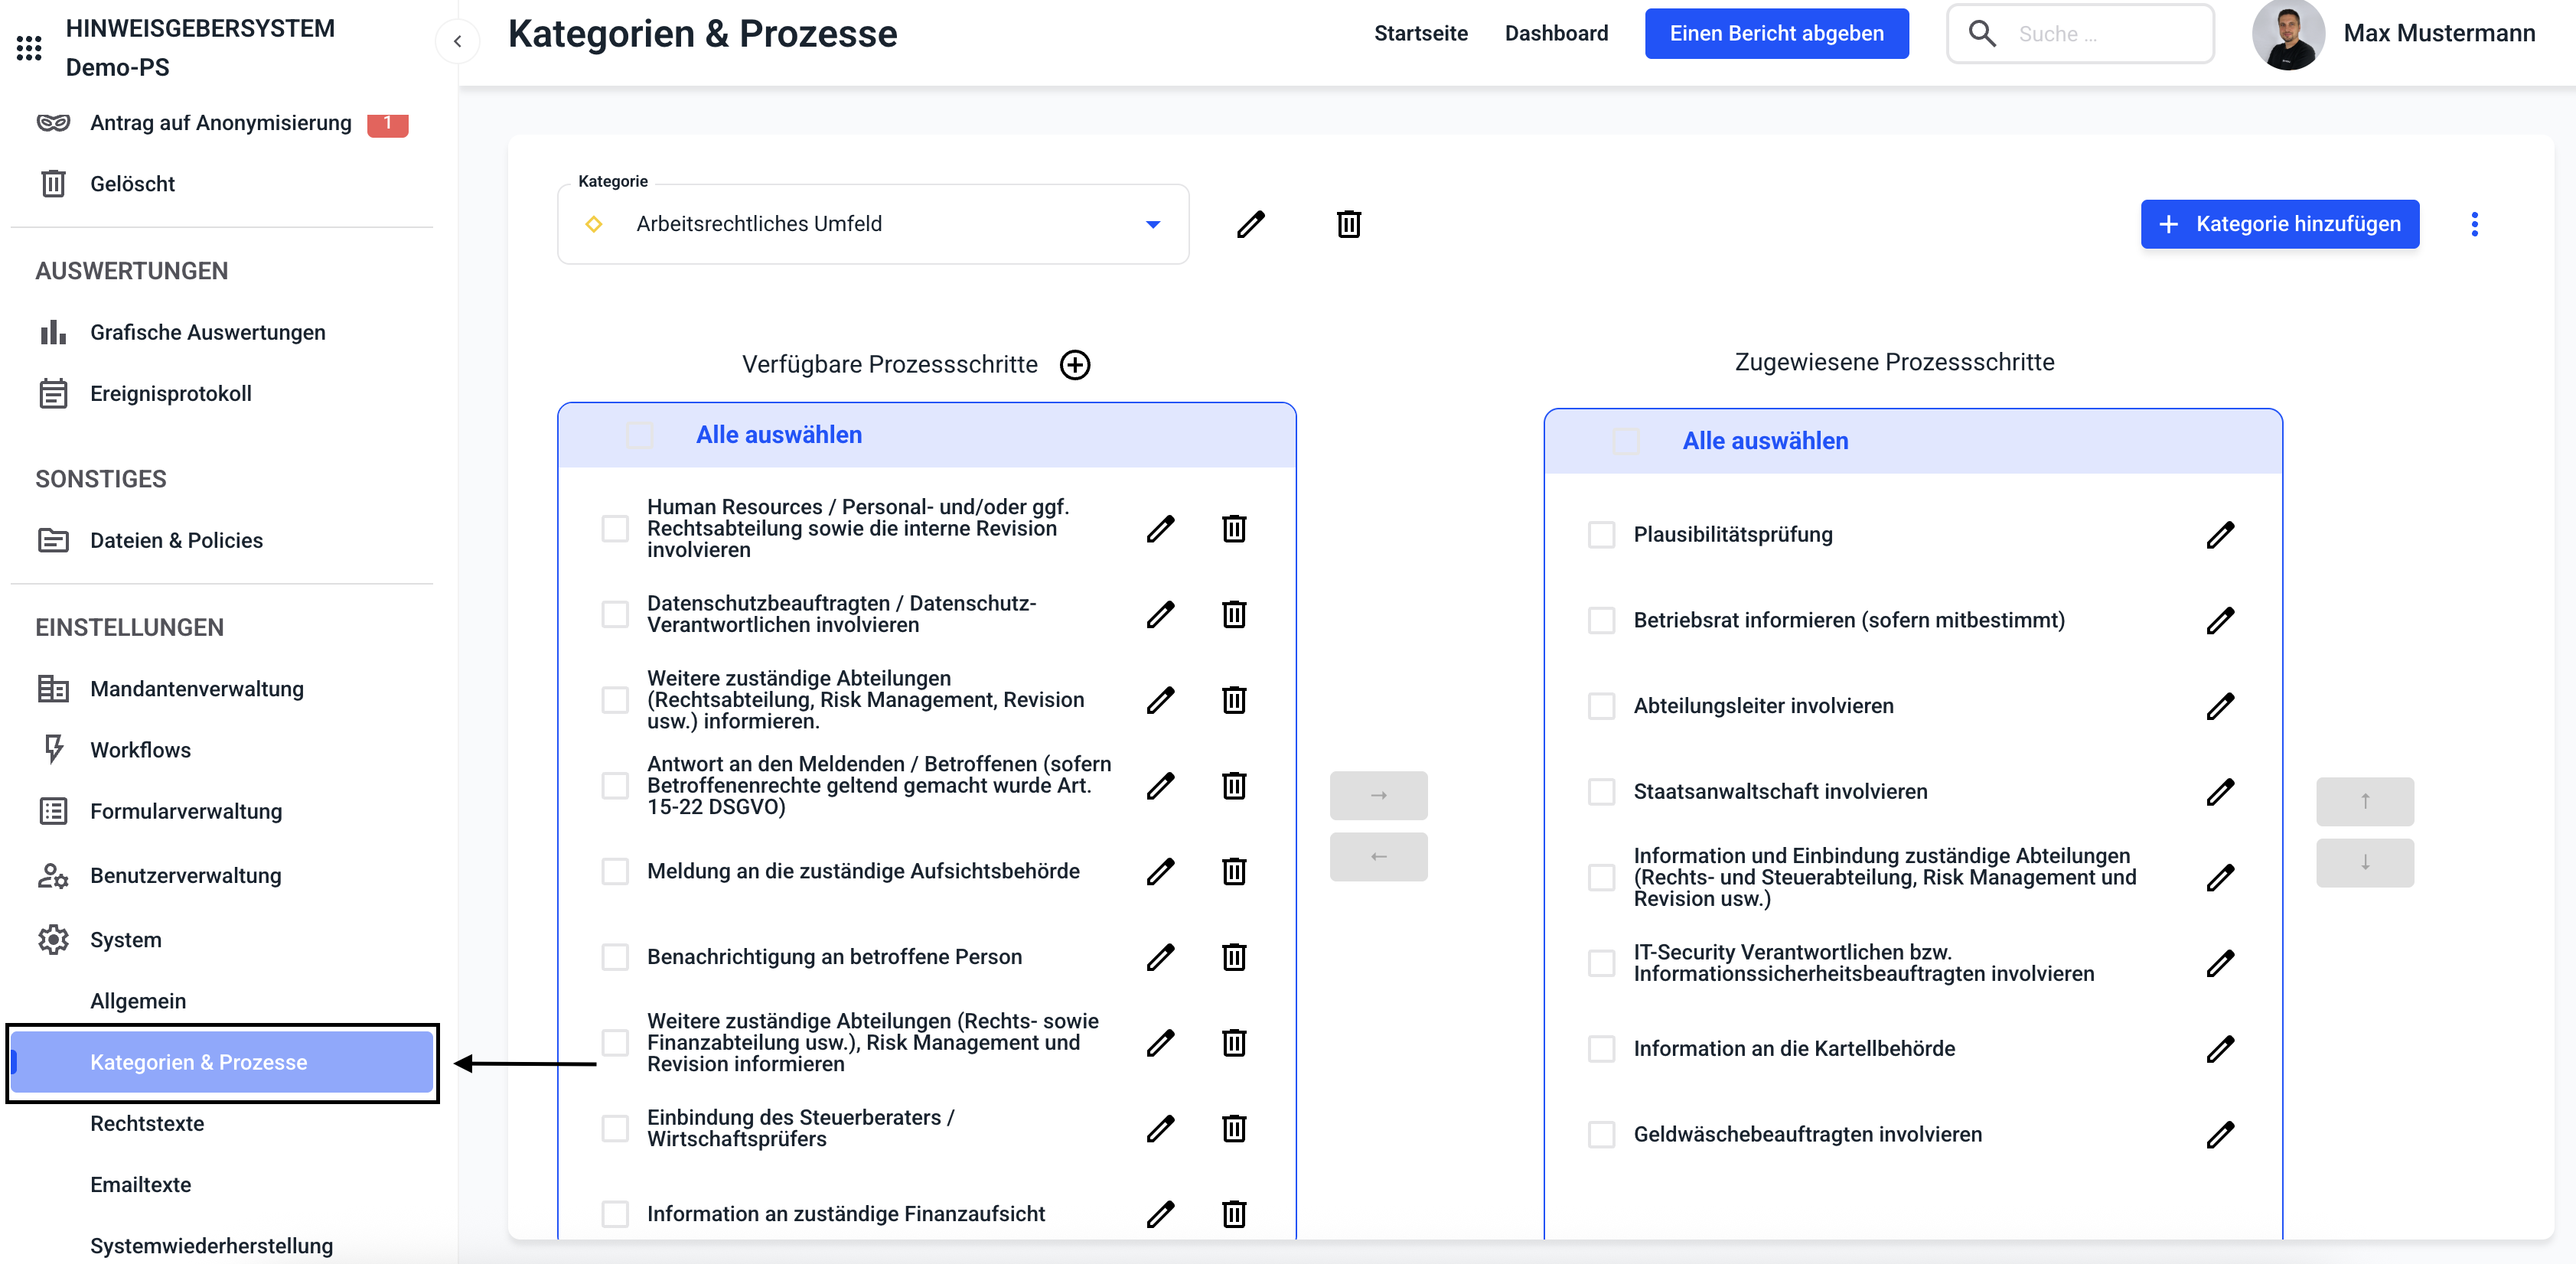
Task: Open the Kategorie dropdown
Action: 872,224
